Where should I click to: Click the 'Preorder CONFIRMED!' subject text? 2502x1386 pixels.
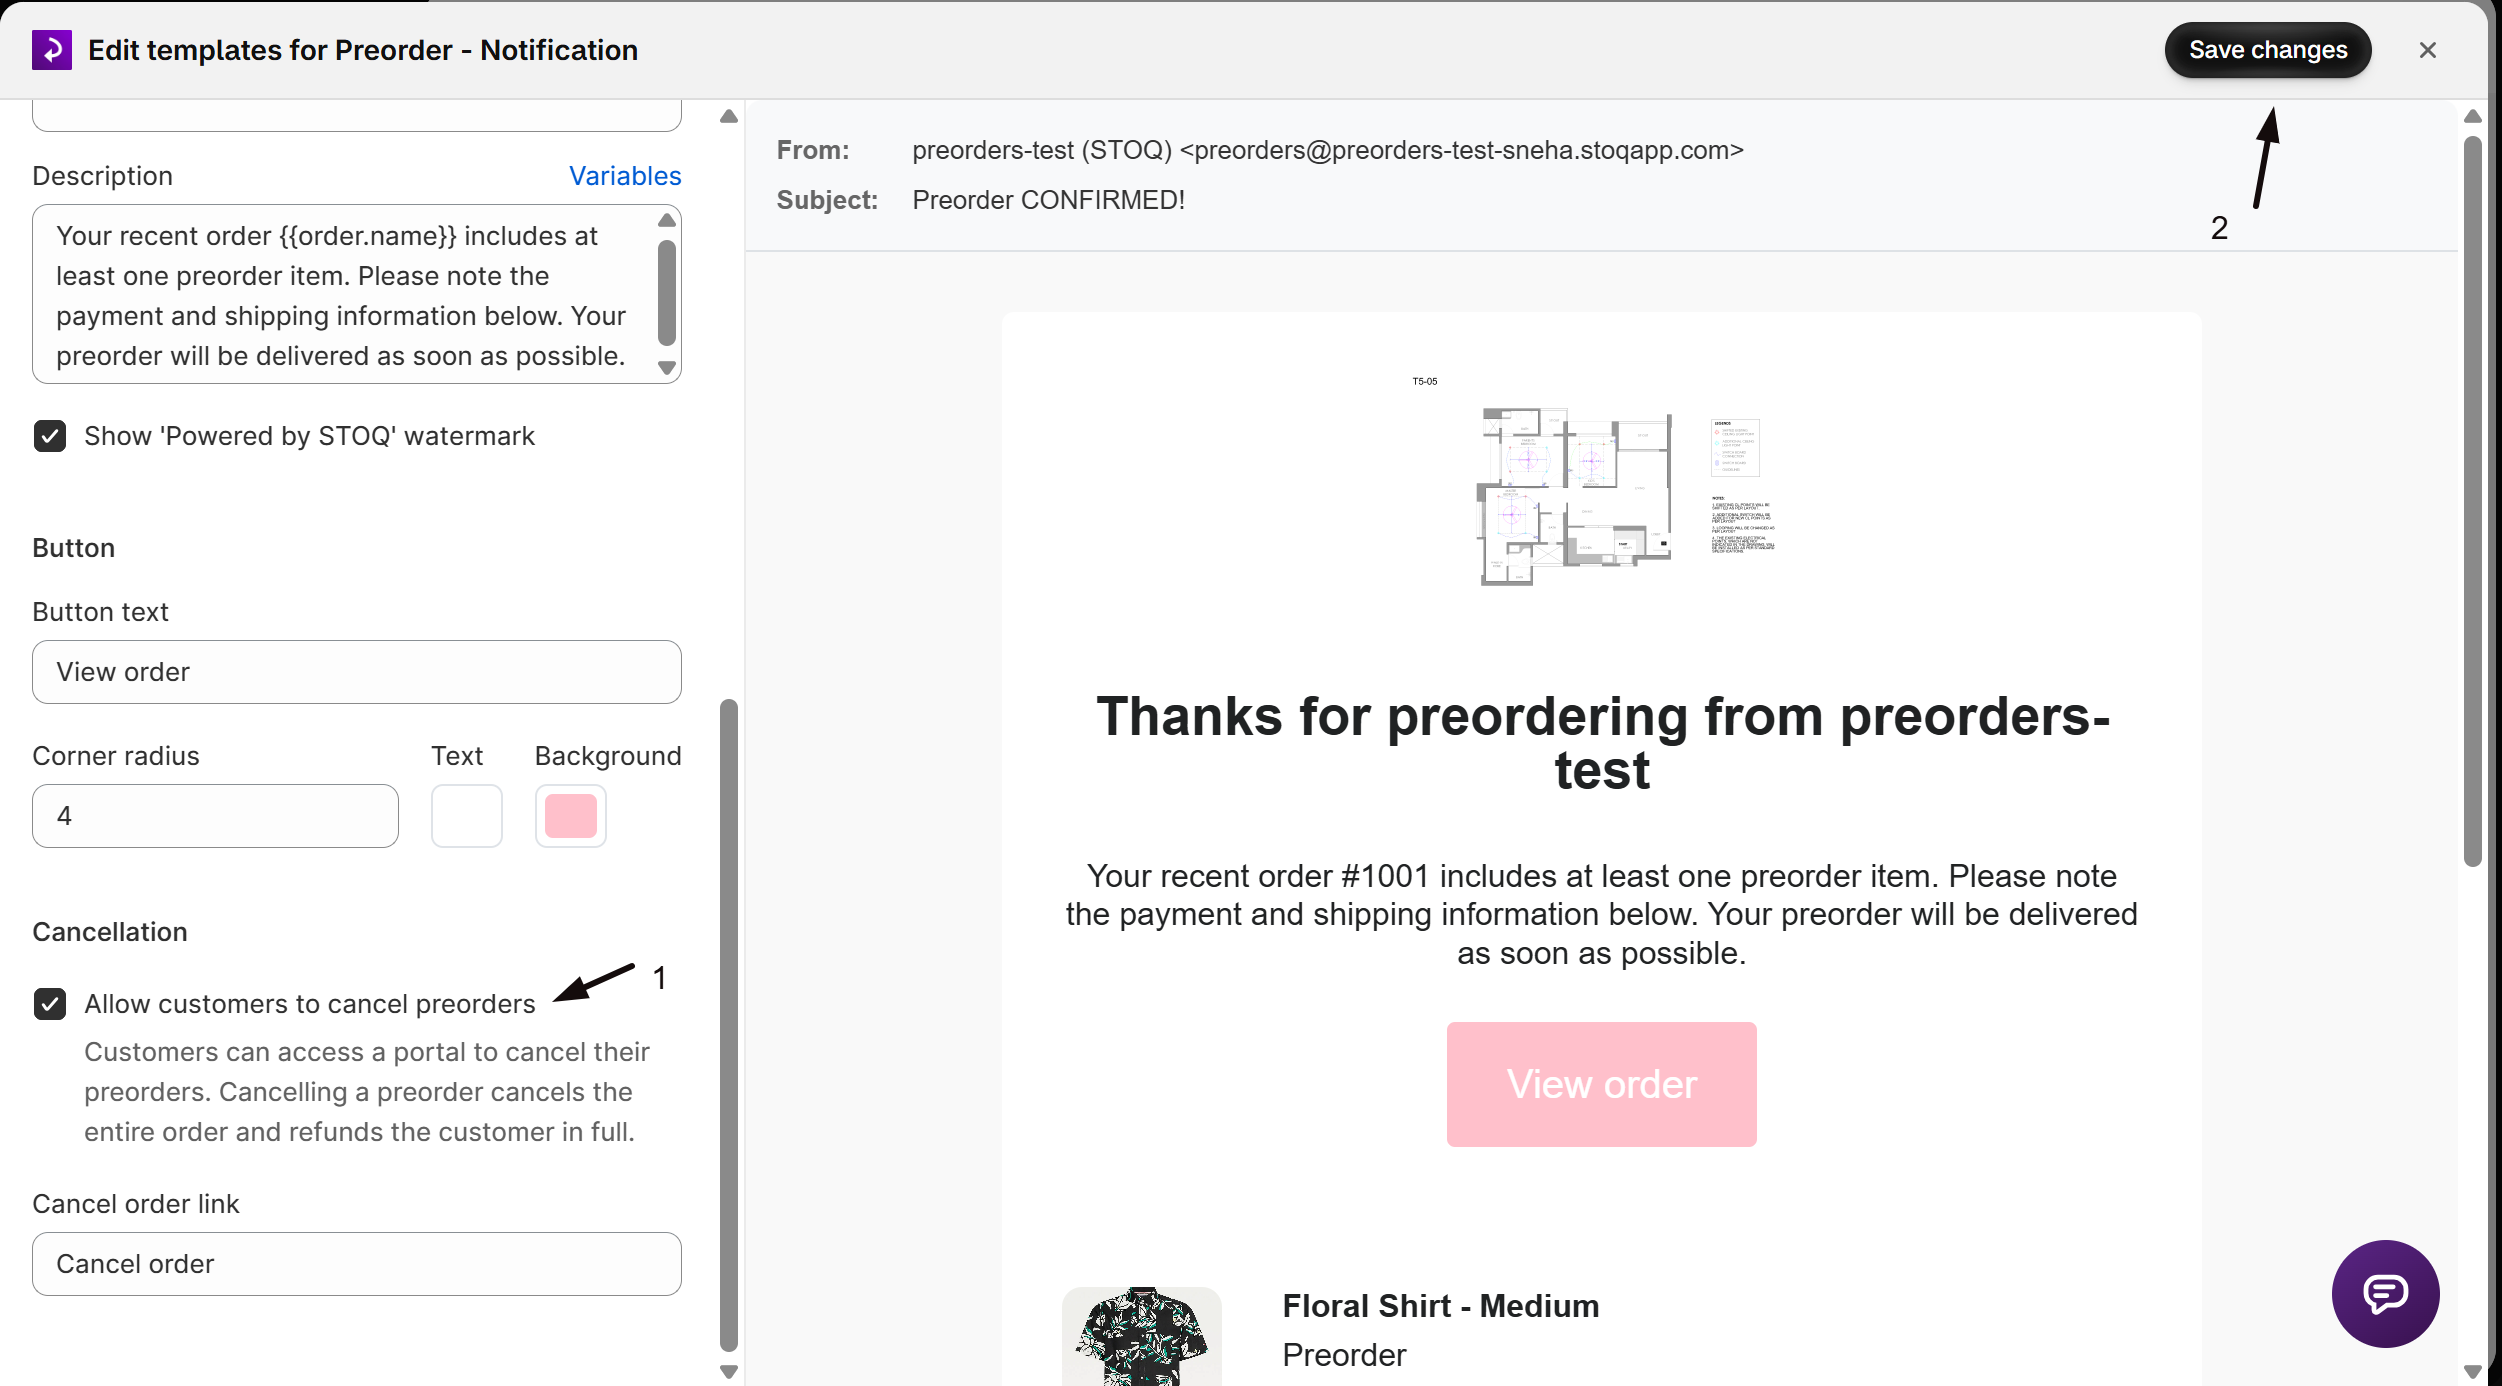[1048, 200]
